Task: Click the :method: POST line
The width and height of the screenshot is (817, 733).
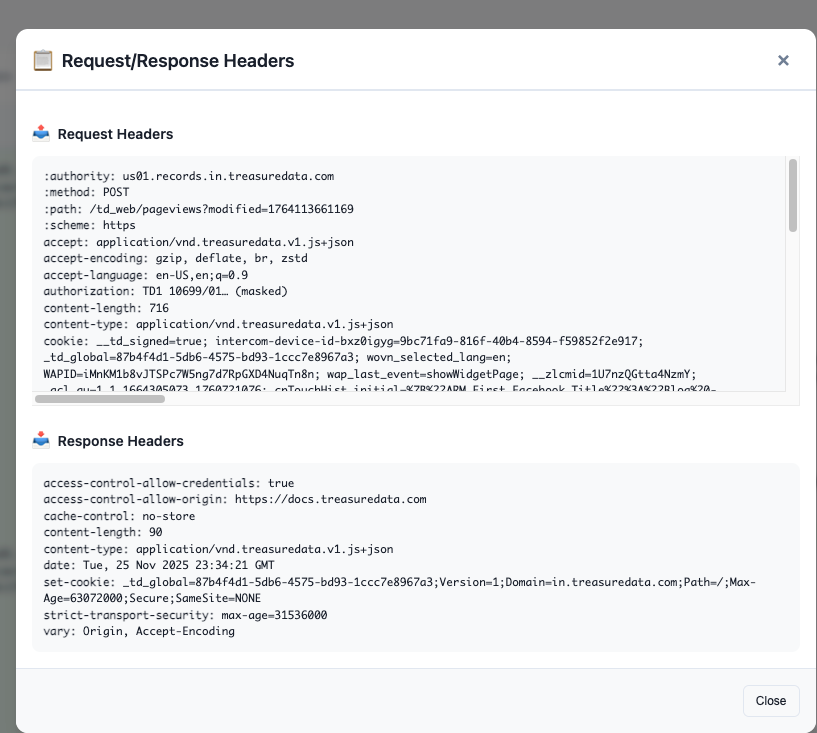Action: (86, 192)
